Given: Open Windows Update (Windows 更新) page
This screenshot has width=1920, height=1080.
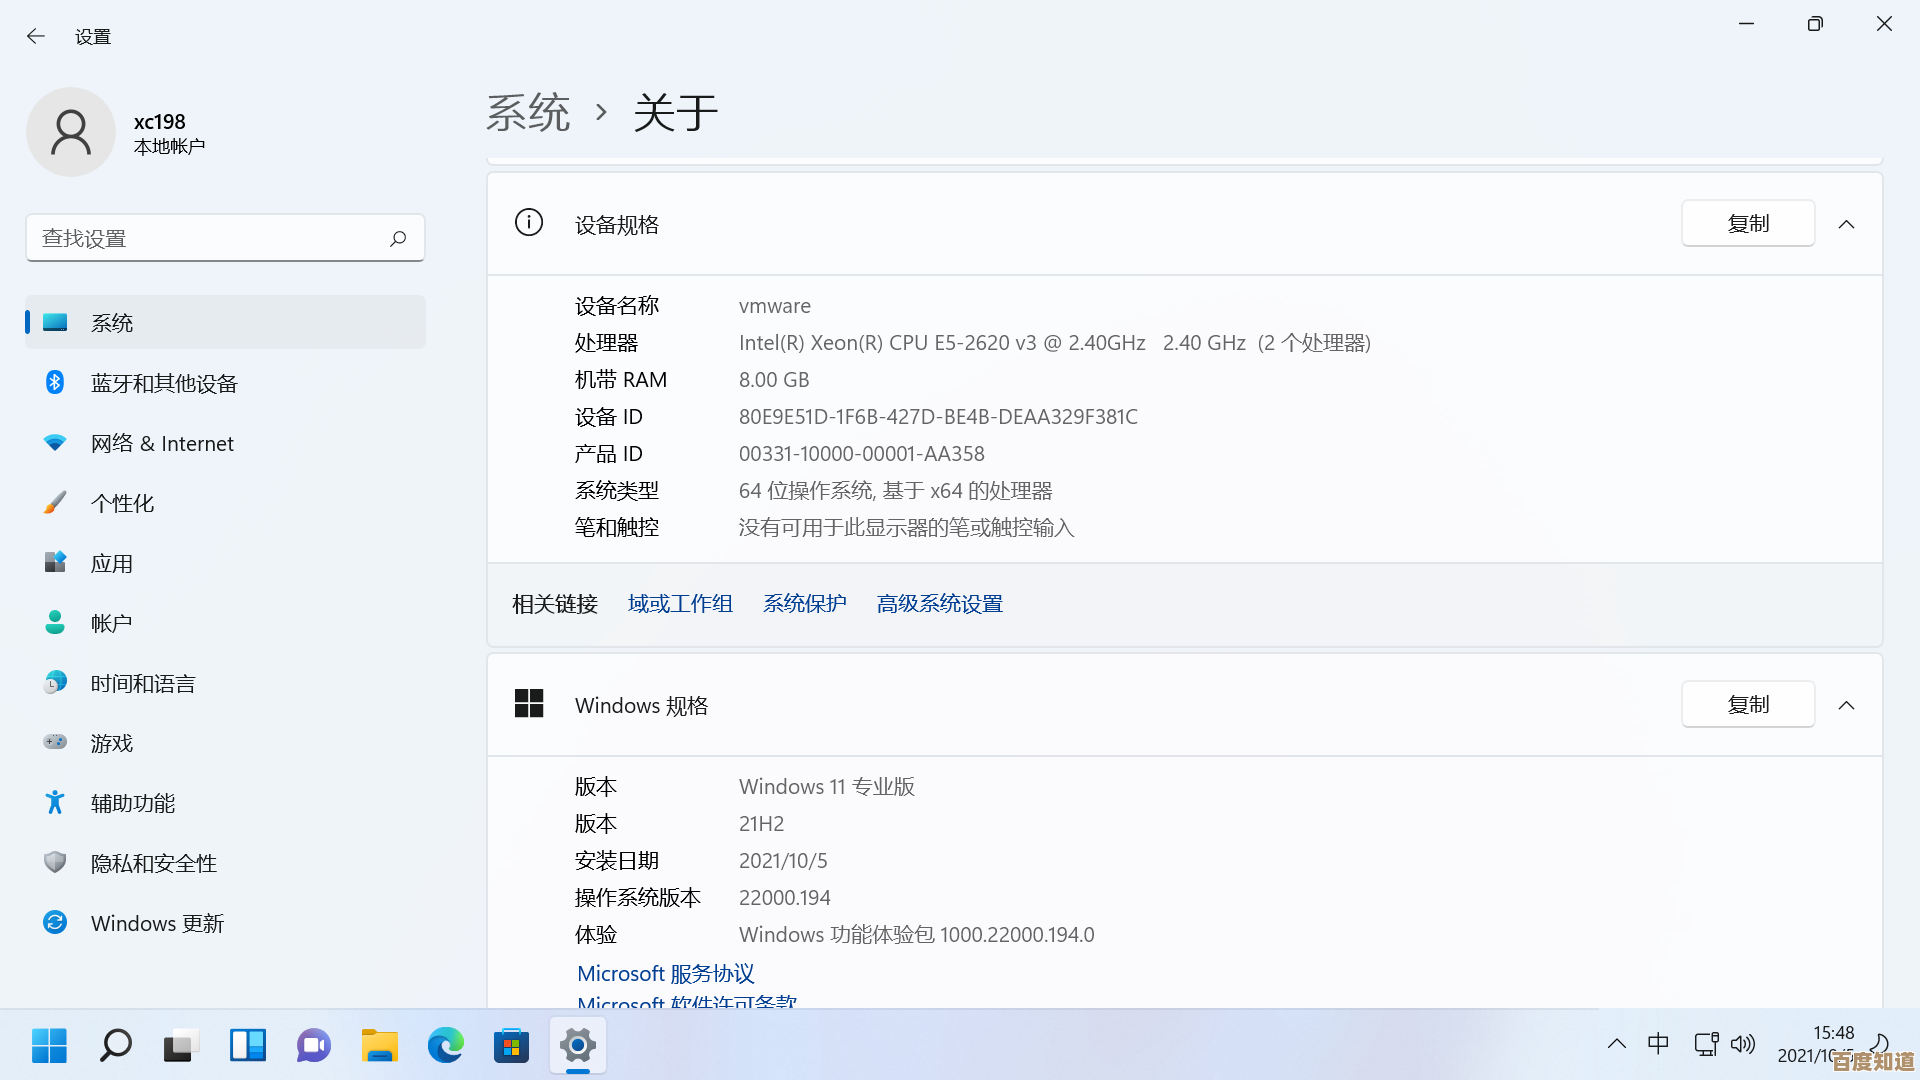Looking at the screenshot, I should [x=157, y=923].
